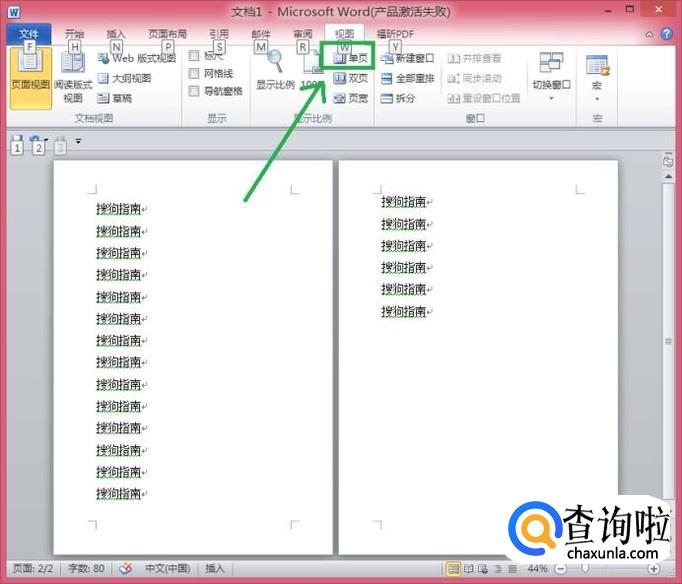This screenshot has width=682, height=584.
Task: Click 重设窗口位置 reset window position
Action: pos(484,98)
